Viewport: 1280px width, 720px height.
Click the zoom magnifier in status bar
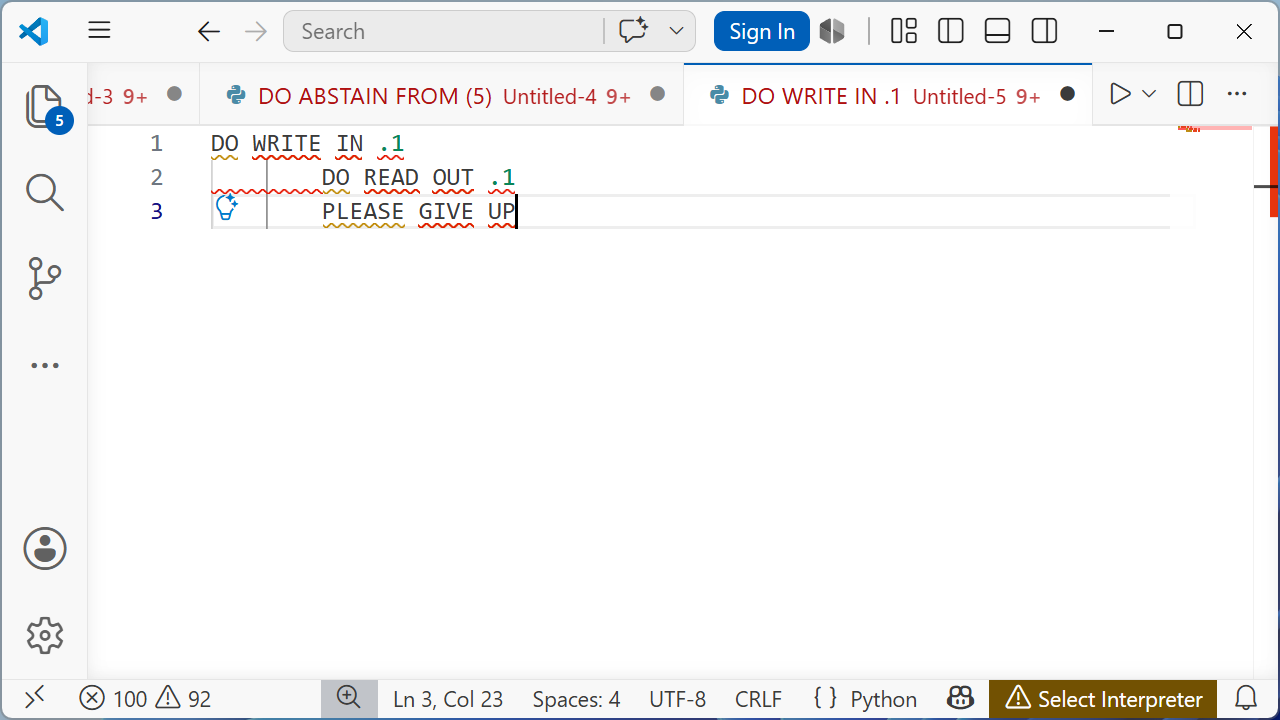pyautogui.click(x=349, y=698)
